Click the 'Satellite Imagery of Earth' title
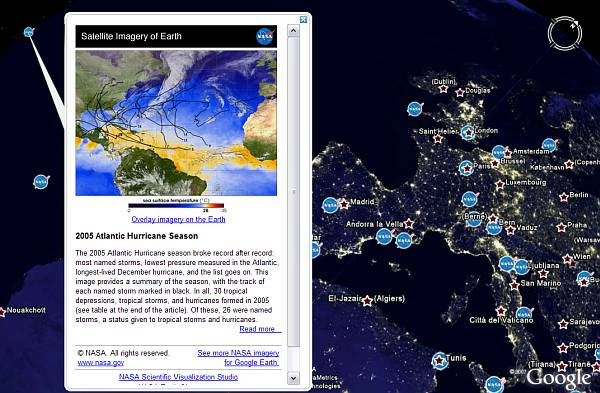Screen dimensions: 600x393 131,36
